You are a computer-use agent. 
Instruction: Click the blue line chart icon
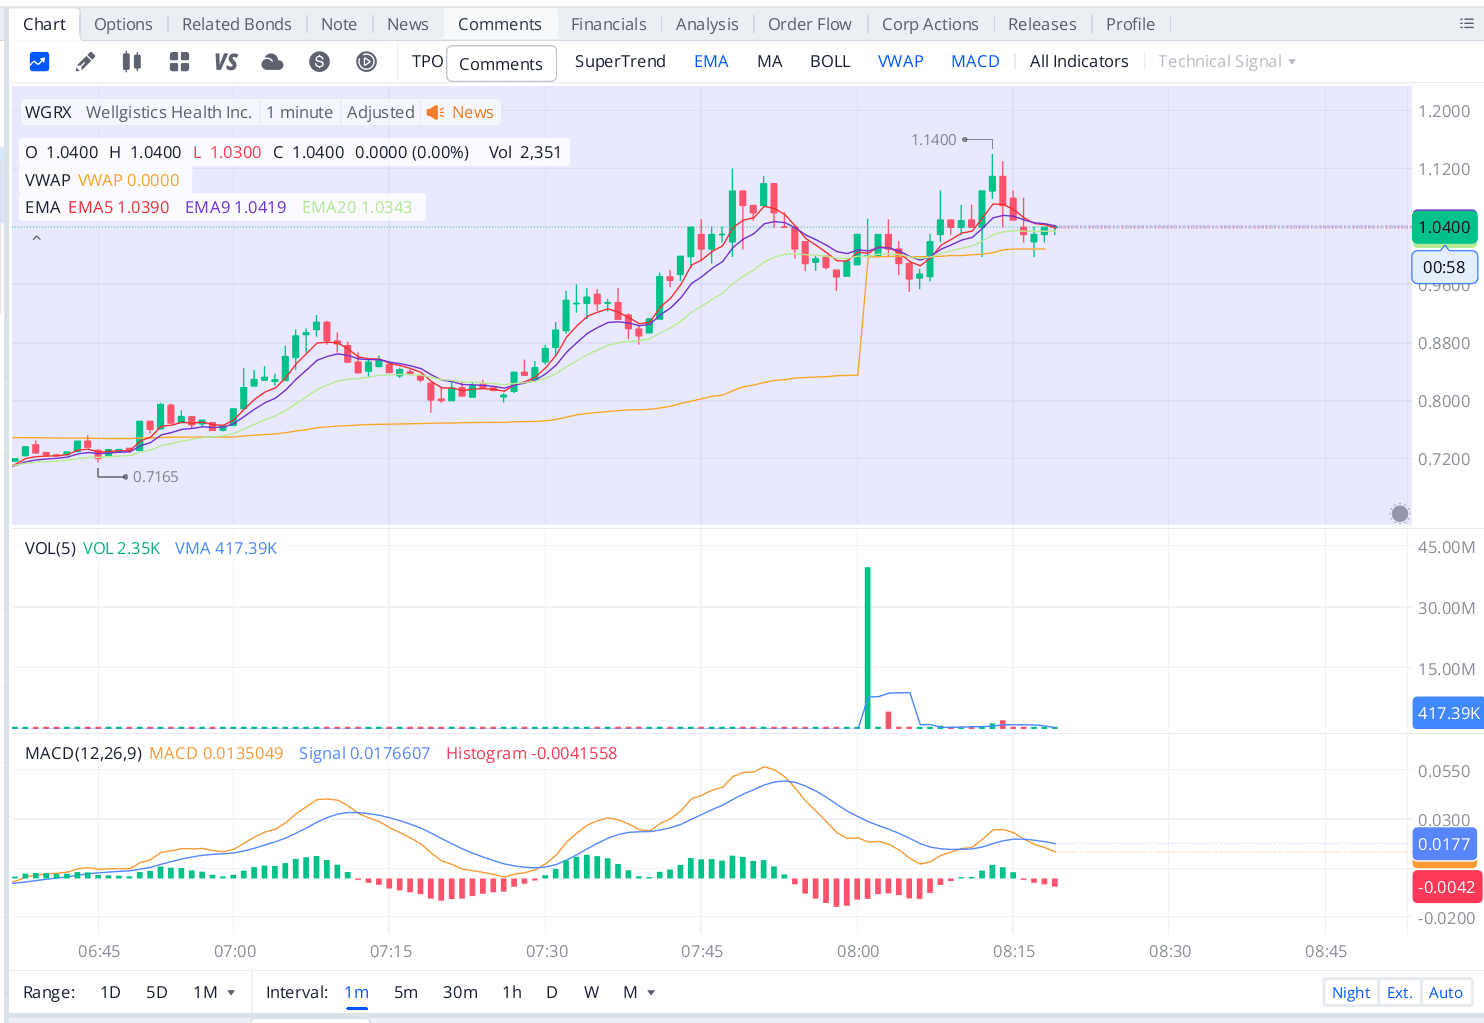(x=39, y=62)
